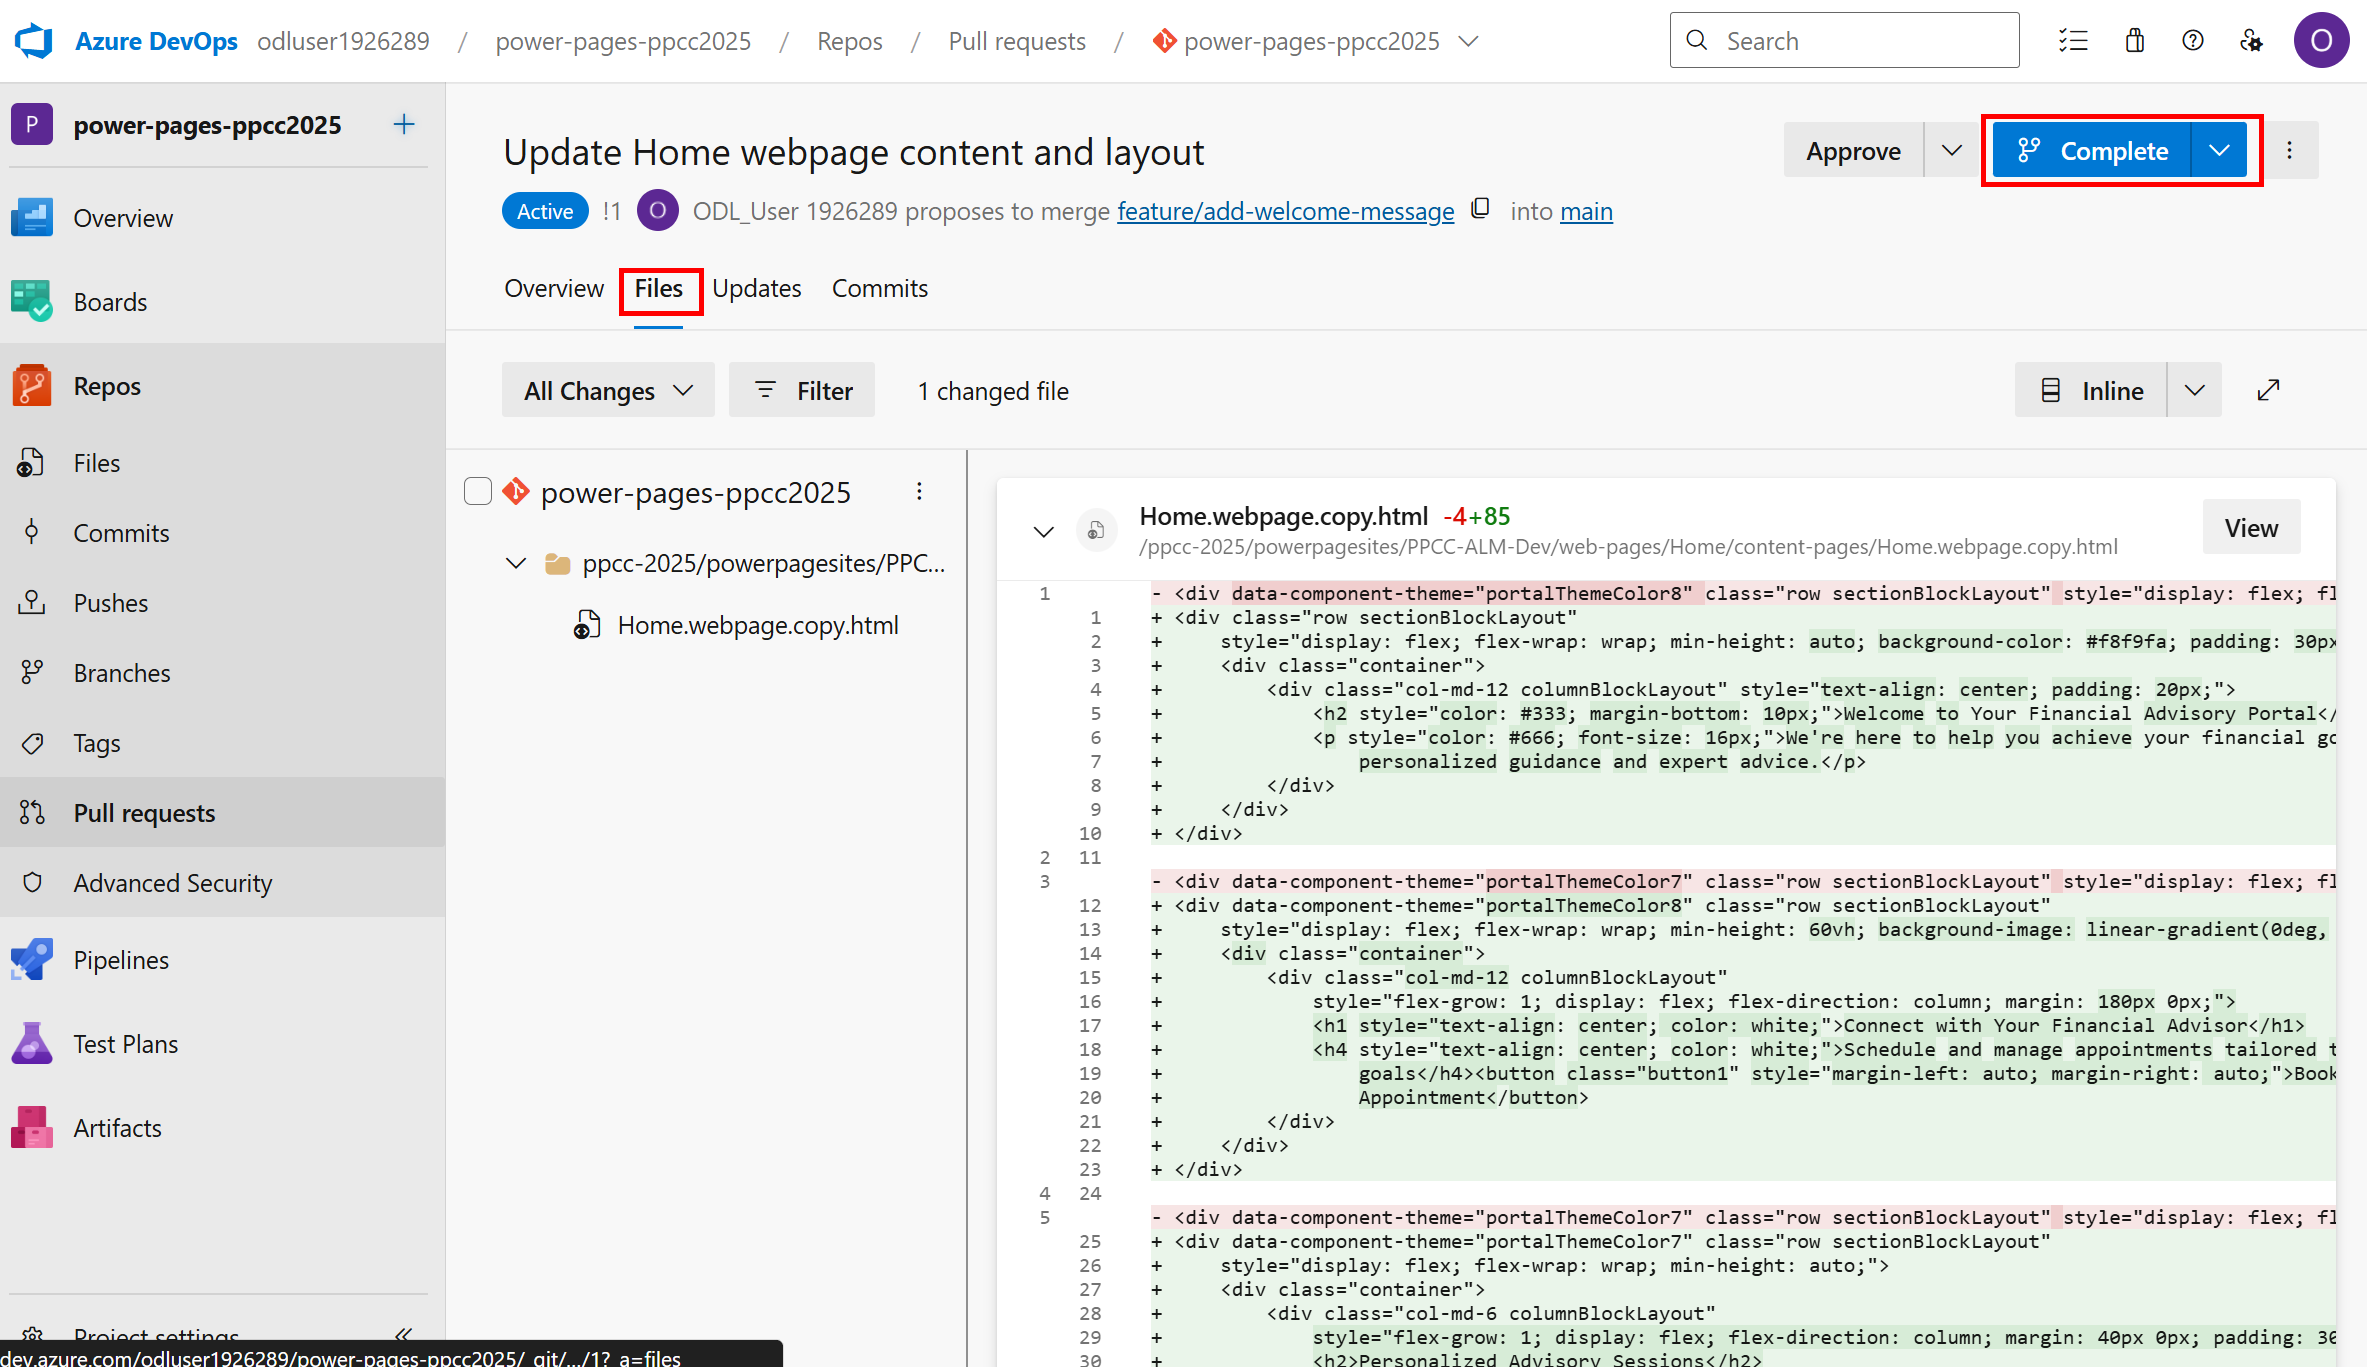Expand the Complete button options

click(x=2220, y=150)
